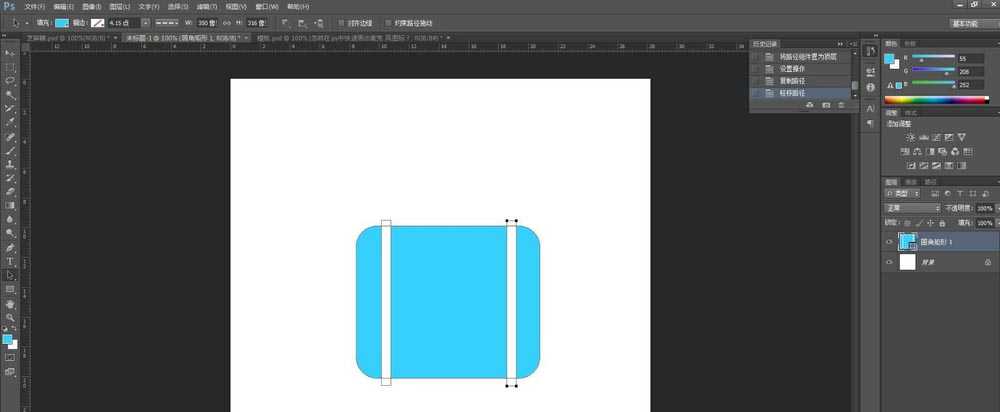The image size is (1000, 412).
Task: Open the 基本功能 workspace dropdown
Action: (972, 22)
